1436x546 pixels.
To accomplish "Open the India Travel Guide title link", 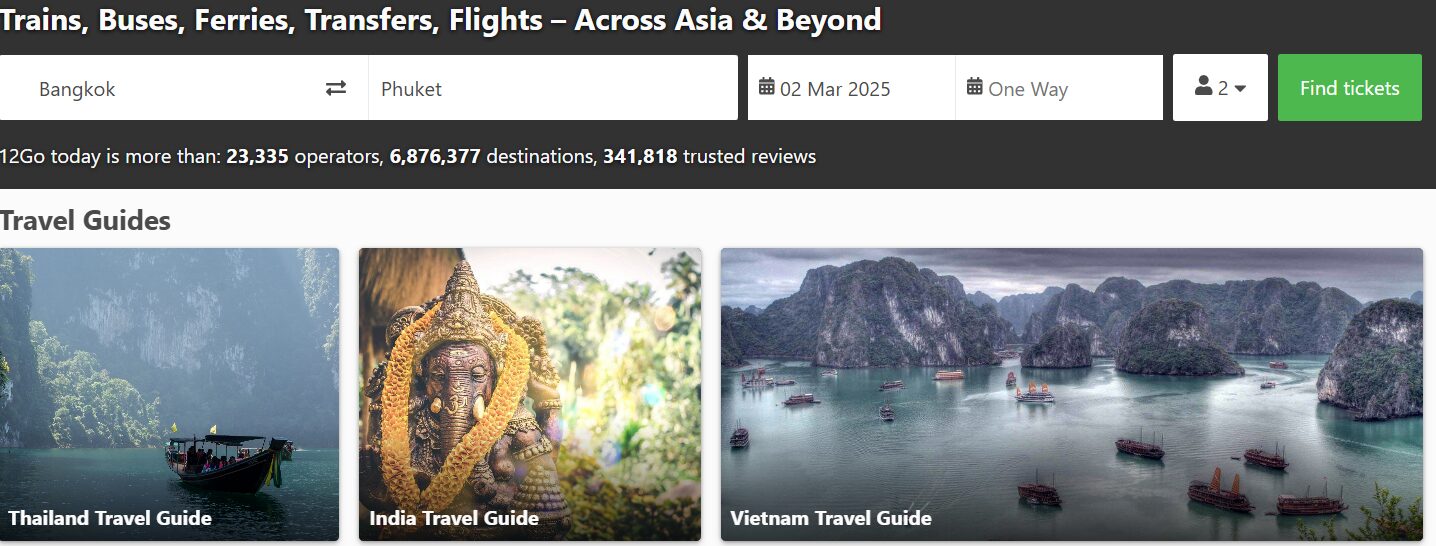I will tap(454, 518).
